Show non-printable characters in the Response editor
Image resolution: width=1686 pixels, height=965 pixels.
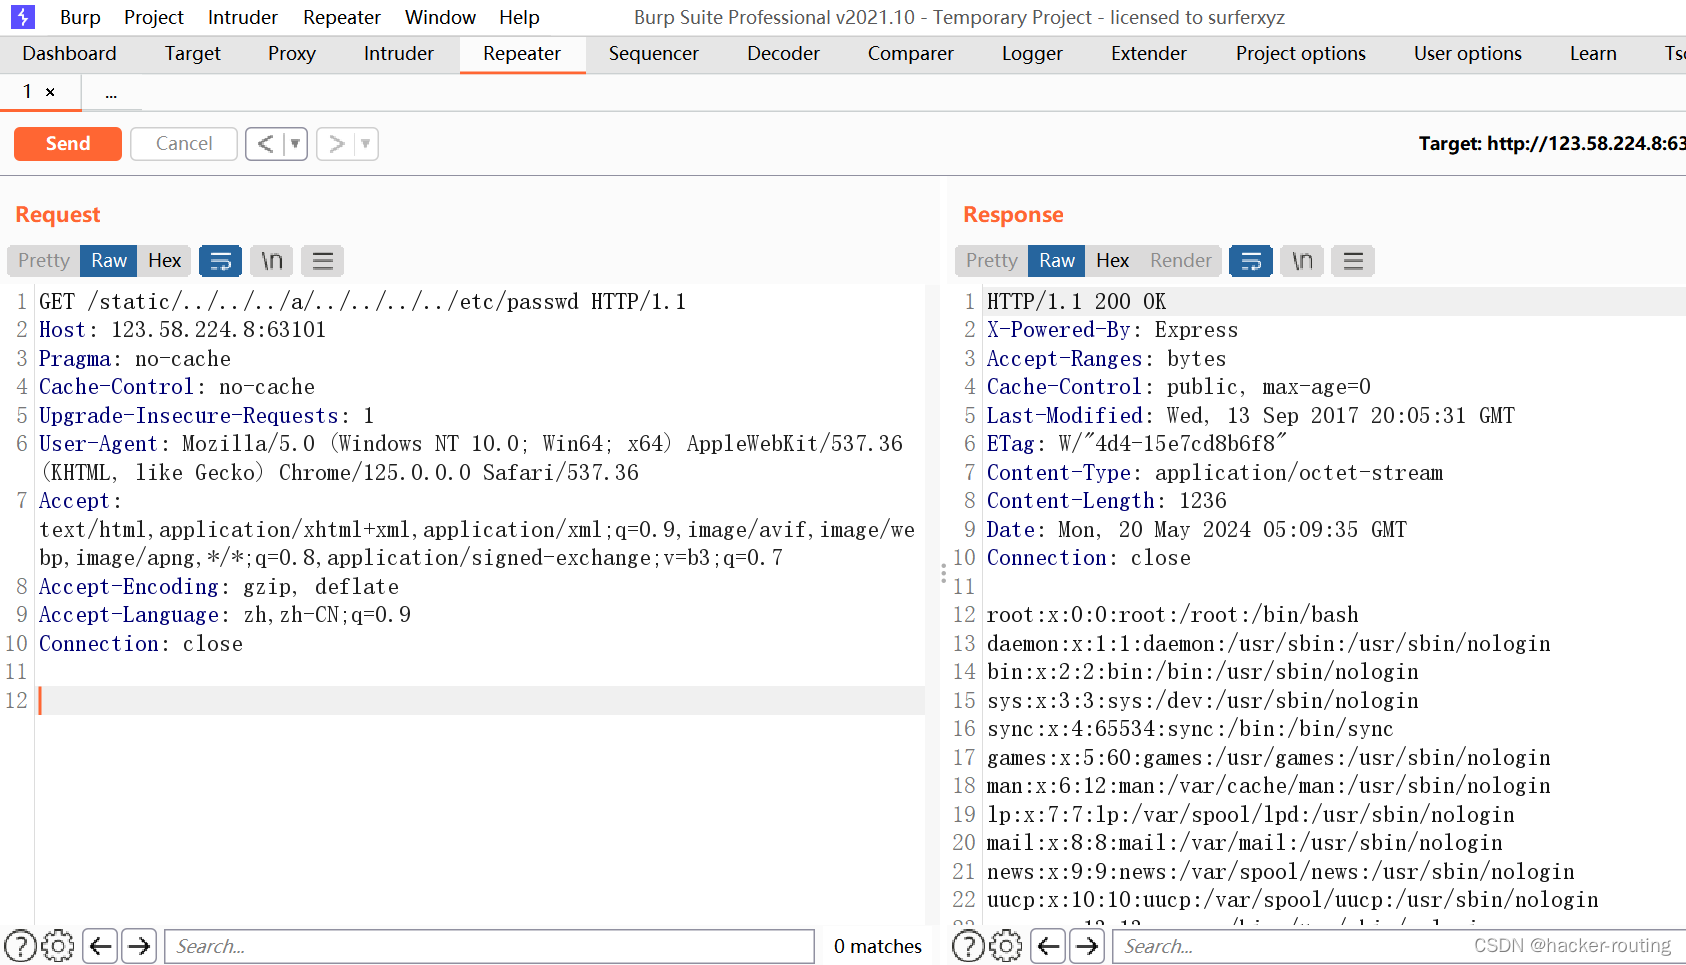tap(1301, 260)
